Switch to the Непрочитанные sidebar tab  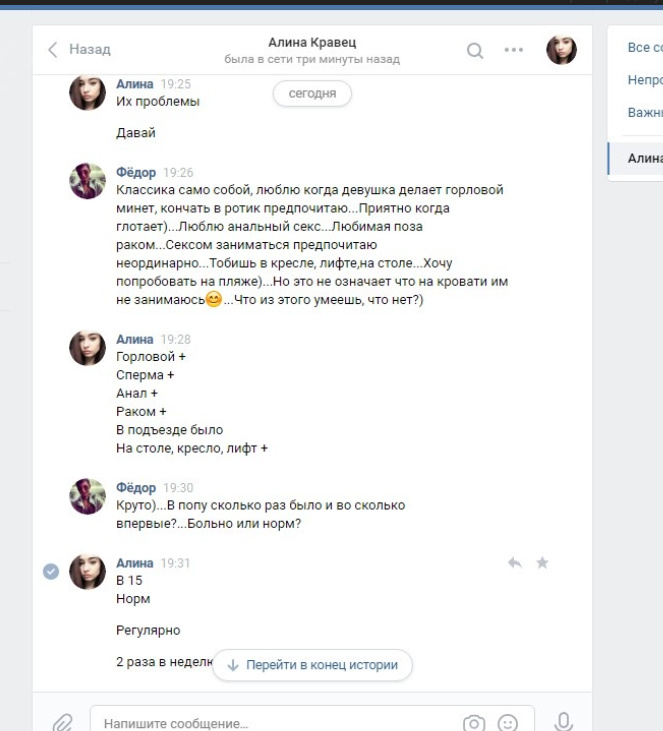(x=645, y=80)
